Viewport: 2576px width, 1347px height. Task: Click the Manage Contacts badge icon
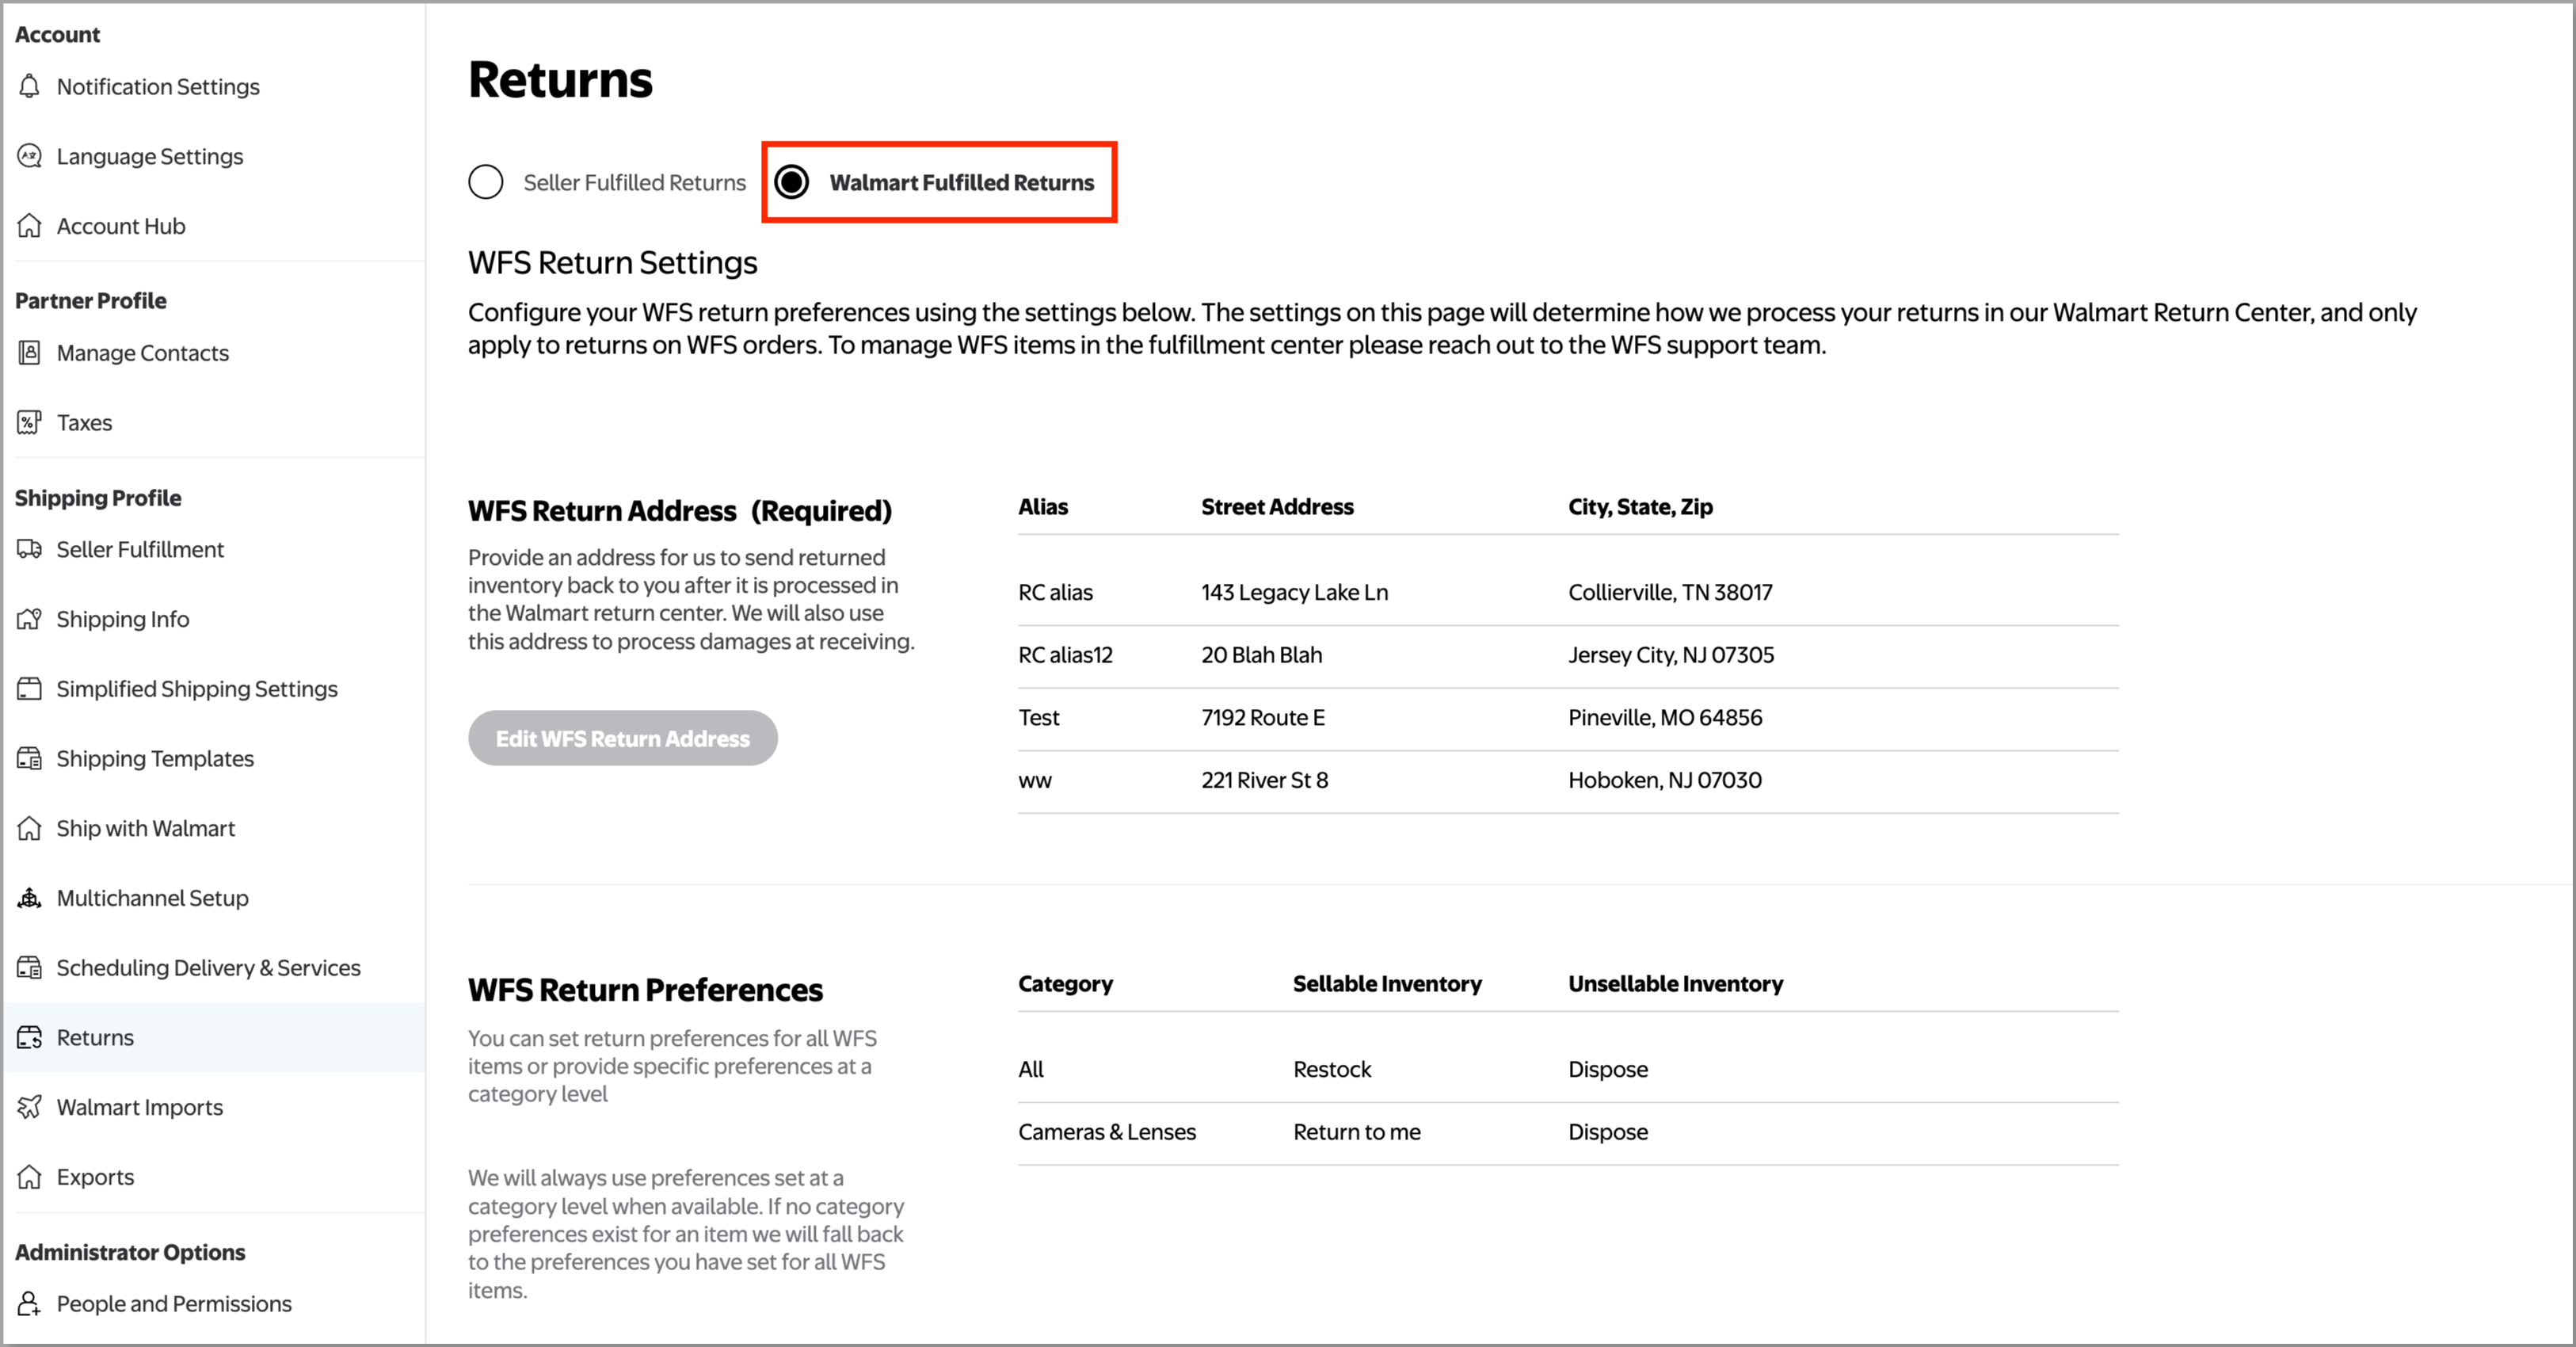(x=30, y=353)
